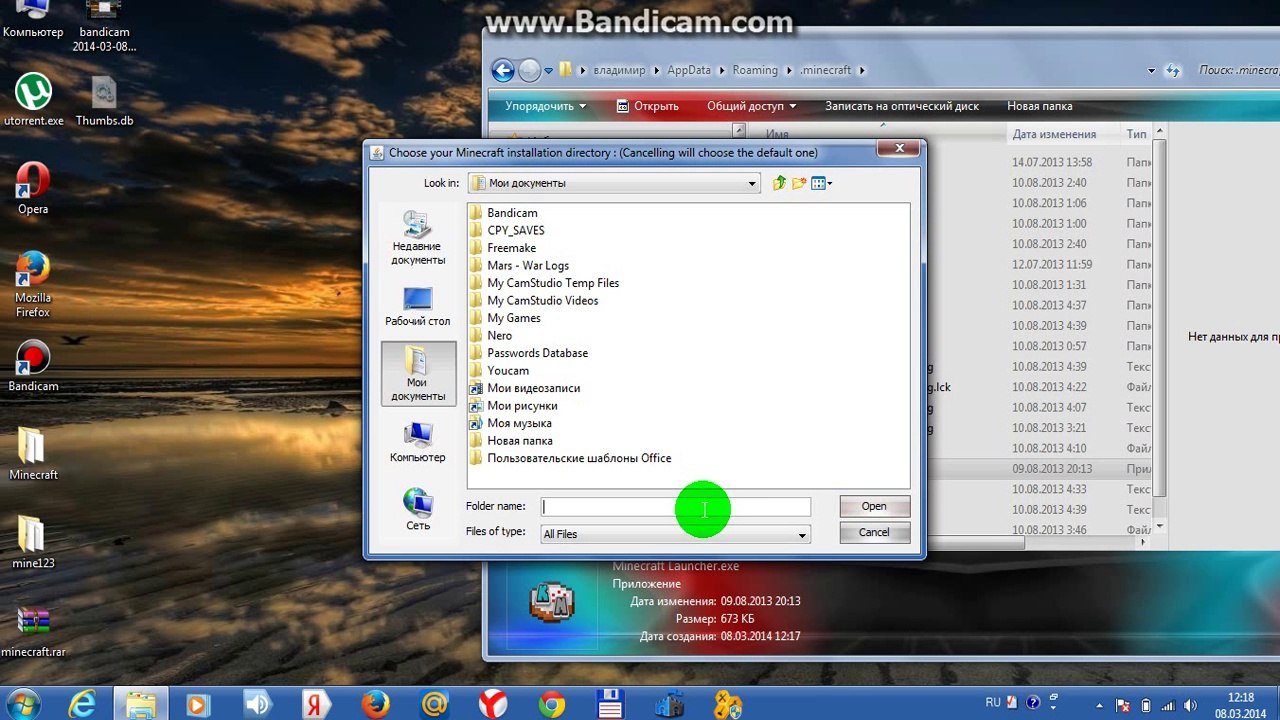Click Открыть in Explorer toolbar
The width and height of the screenshot is (1280, 720).
647,106
